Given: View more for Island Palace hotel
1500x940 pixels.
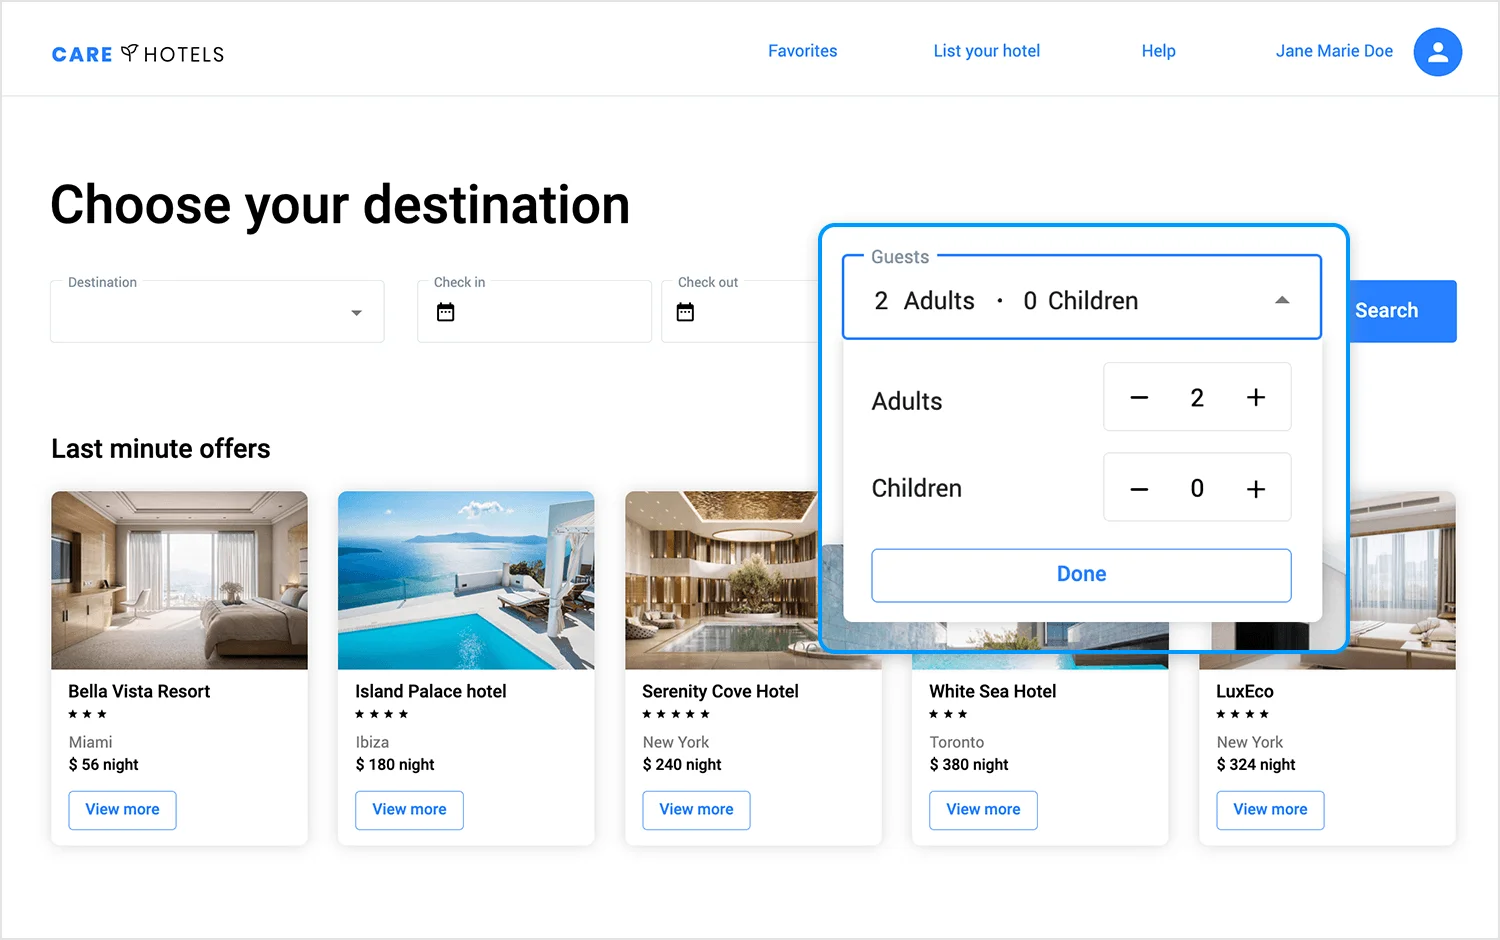Looking at the screenshot, I should (409, 810).
